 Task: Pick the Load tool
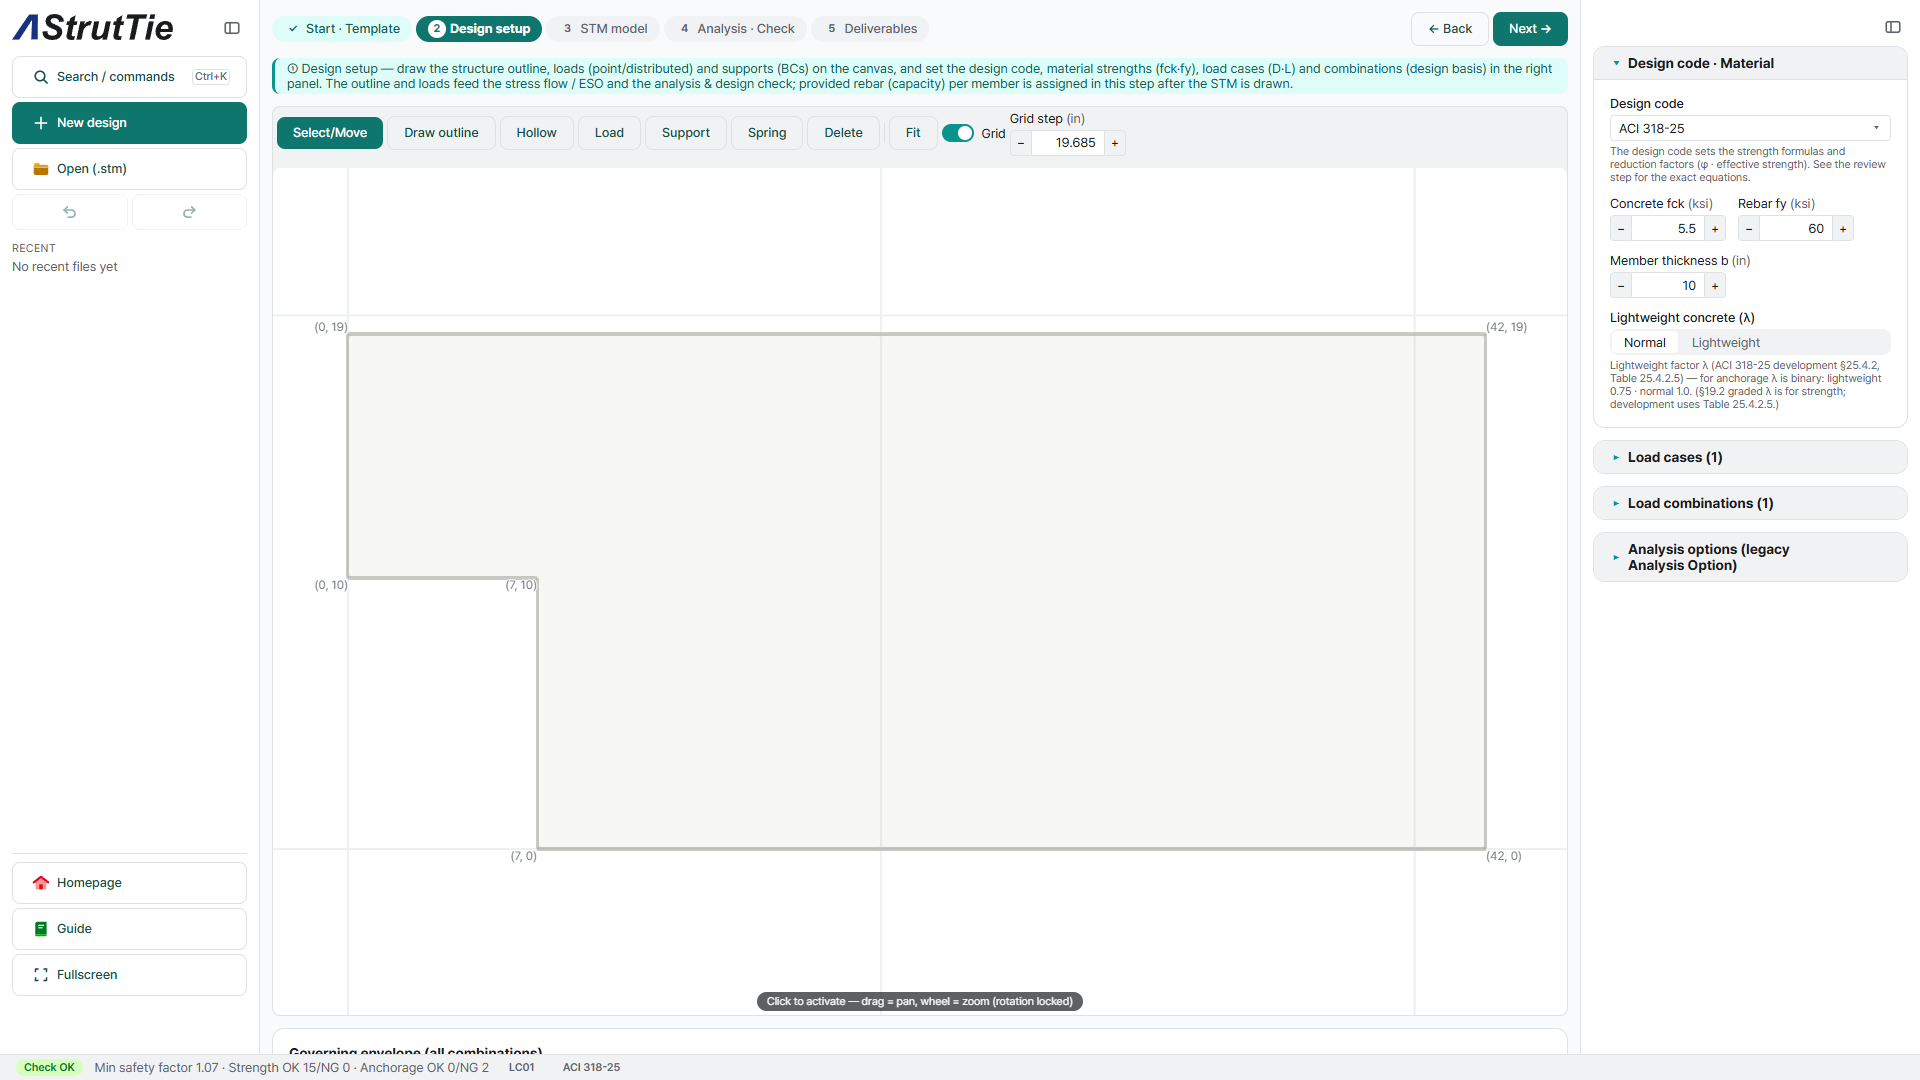click(x=609, y=133)
